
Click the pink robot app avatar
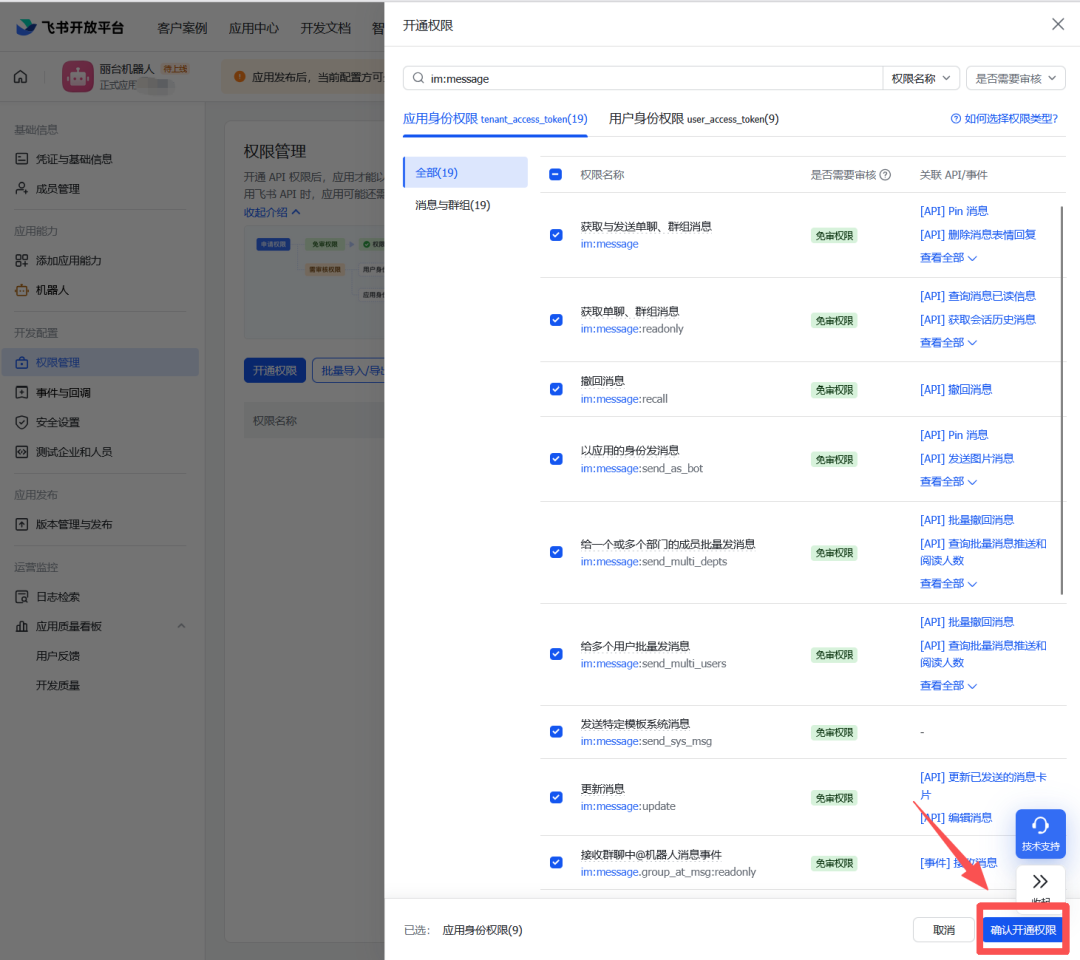pos(78,76)
